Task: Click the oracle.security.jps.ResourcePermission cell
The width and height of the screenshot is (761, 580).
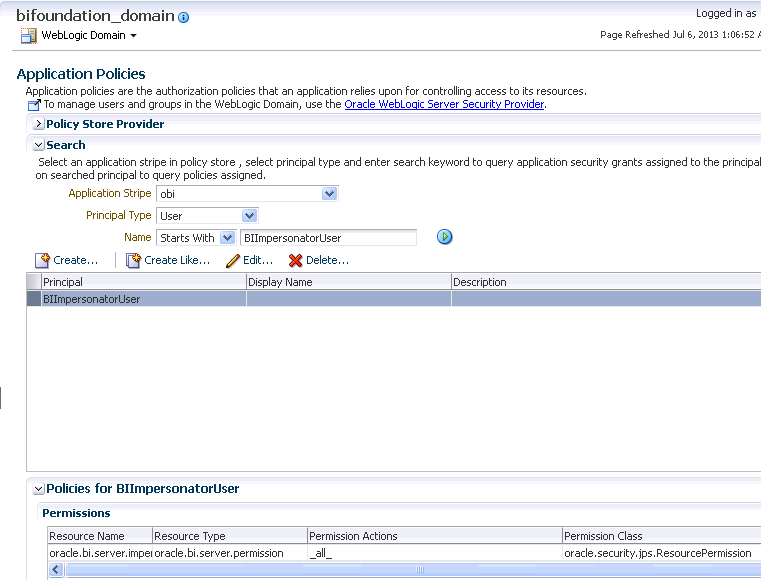Action: point(662,553)
